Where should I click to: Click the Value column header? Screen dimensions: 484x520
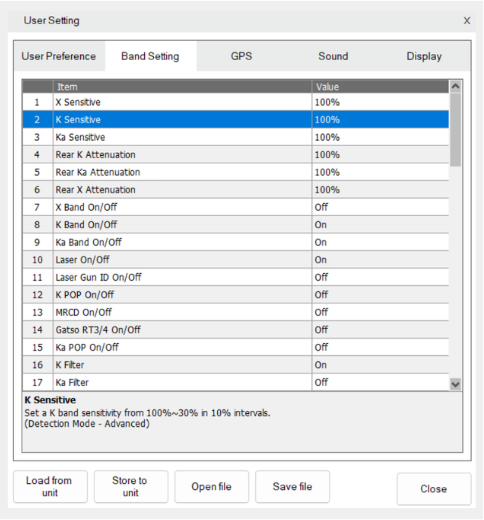380,87
